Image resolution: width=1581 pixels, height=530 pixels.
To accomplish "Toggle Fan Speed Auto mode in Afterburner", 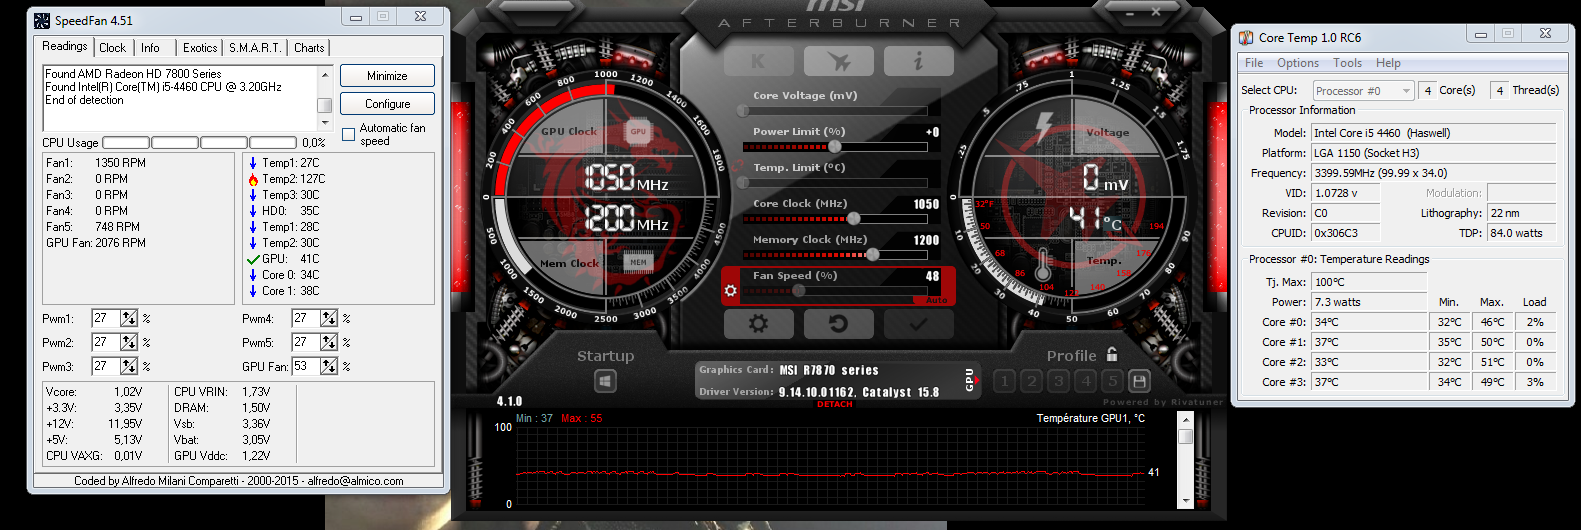I will [x=936, y=300].
